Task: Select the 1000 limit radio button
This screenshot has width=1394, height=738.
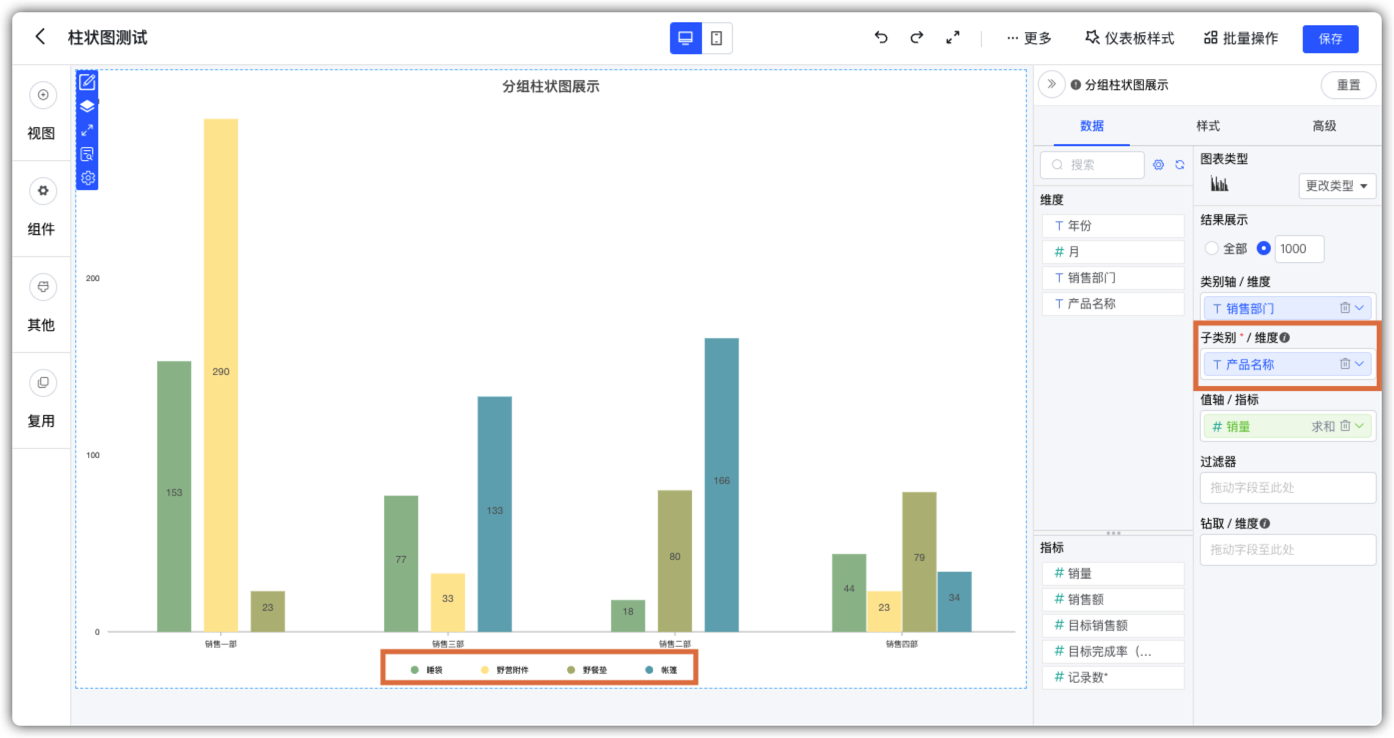Action: click(x=1263, y=248)
